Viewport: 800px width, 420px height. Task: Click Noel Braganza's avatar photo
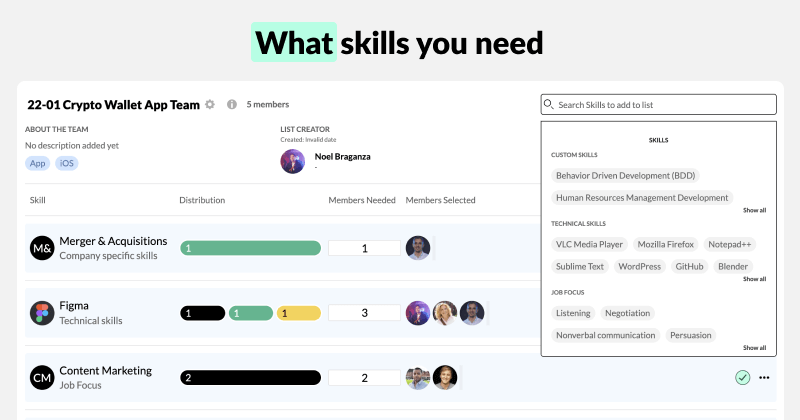293,161
